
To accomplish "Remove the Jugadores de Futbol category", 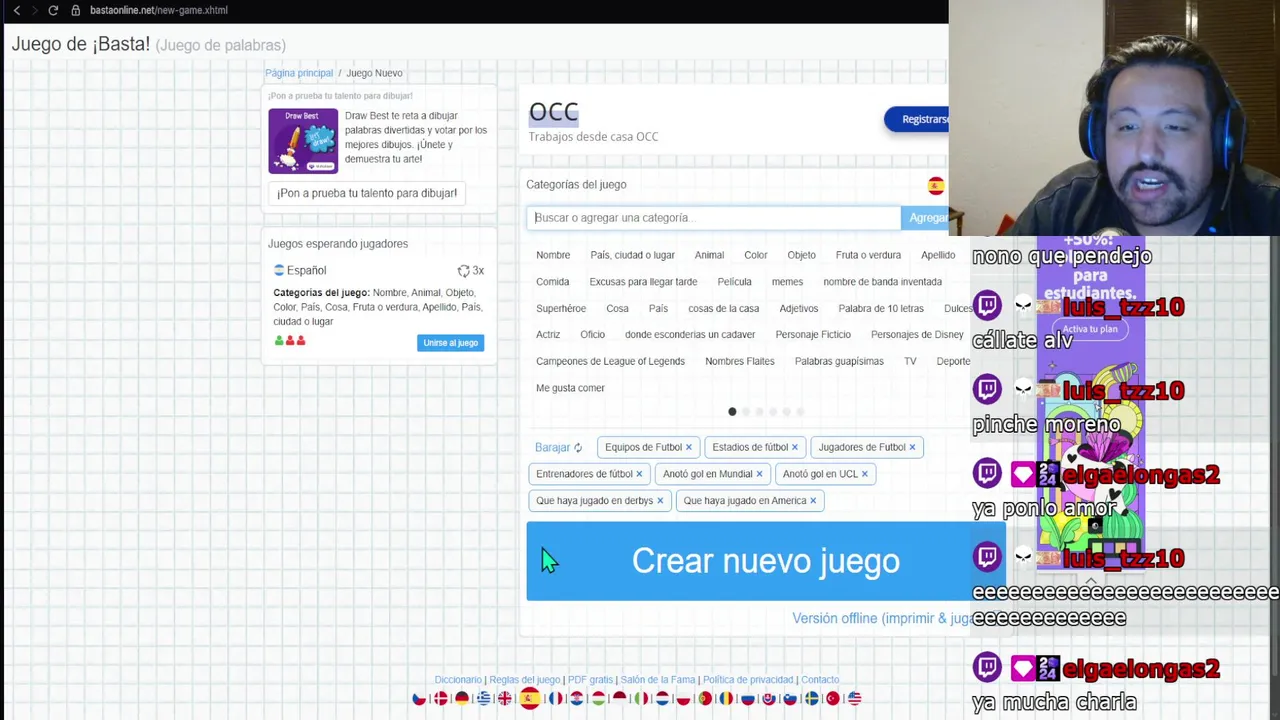I will click(912, 447).
